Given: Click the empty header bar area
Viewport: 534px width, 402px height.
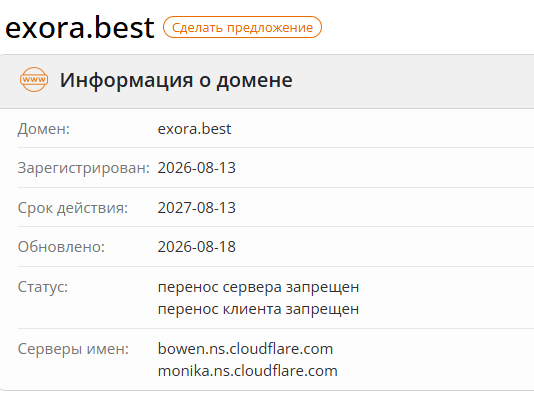Looking at the screenshot, I should (412, 81).
